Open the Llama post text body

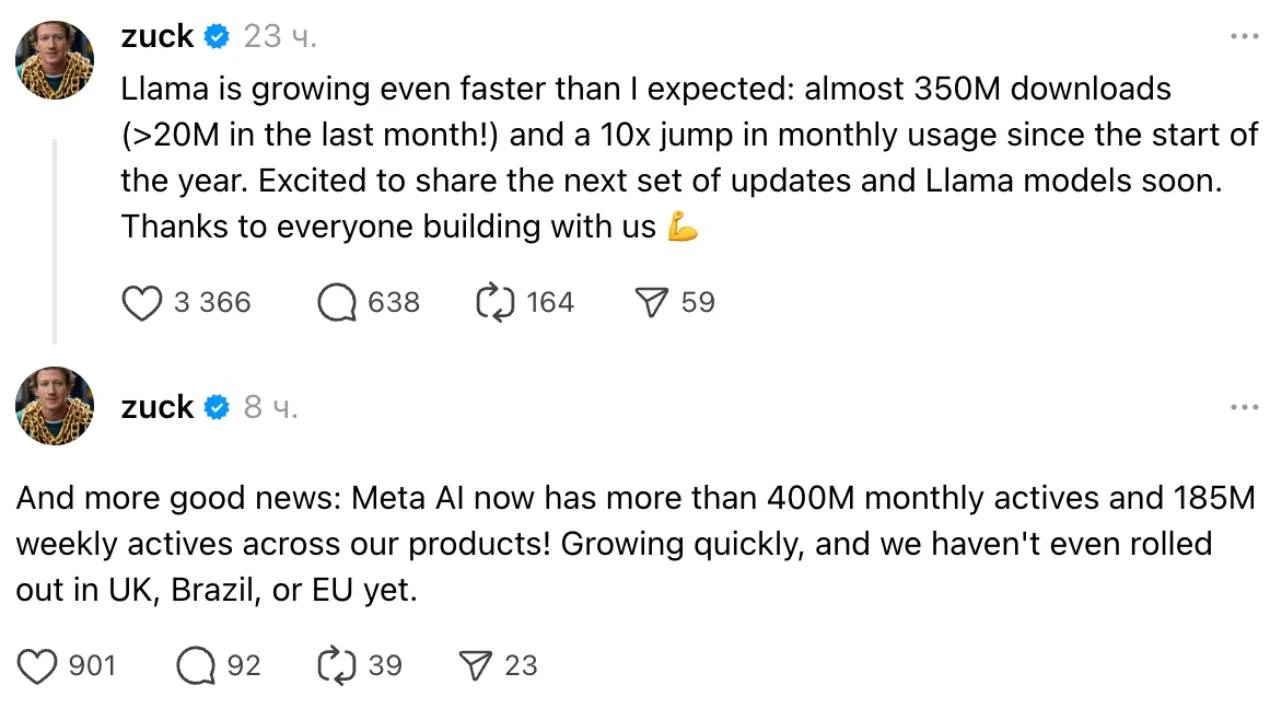click(x=690, y=158)
